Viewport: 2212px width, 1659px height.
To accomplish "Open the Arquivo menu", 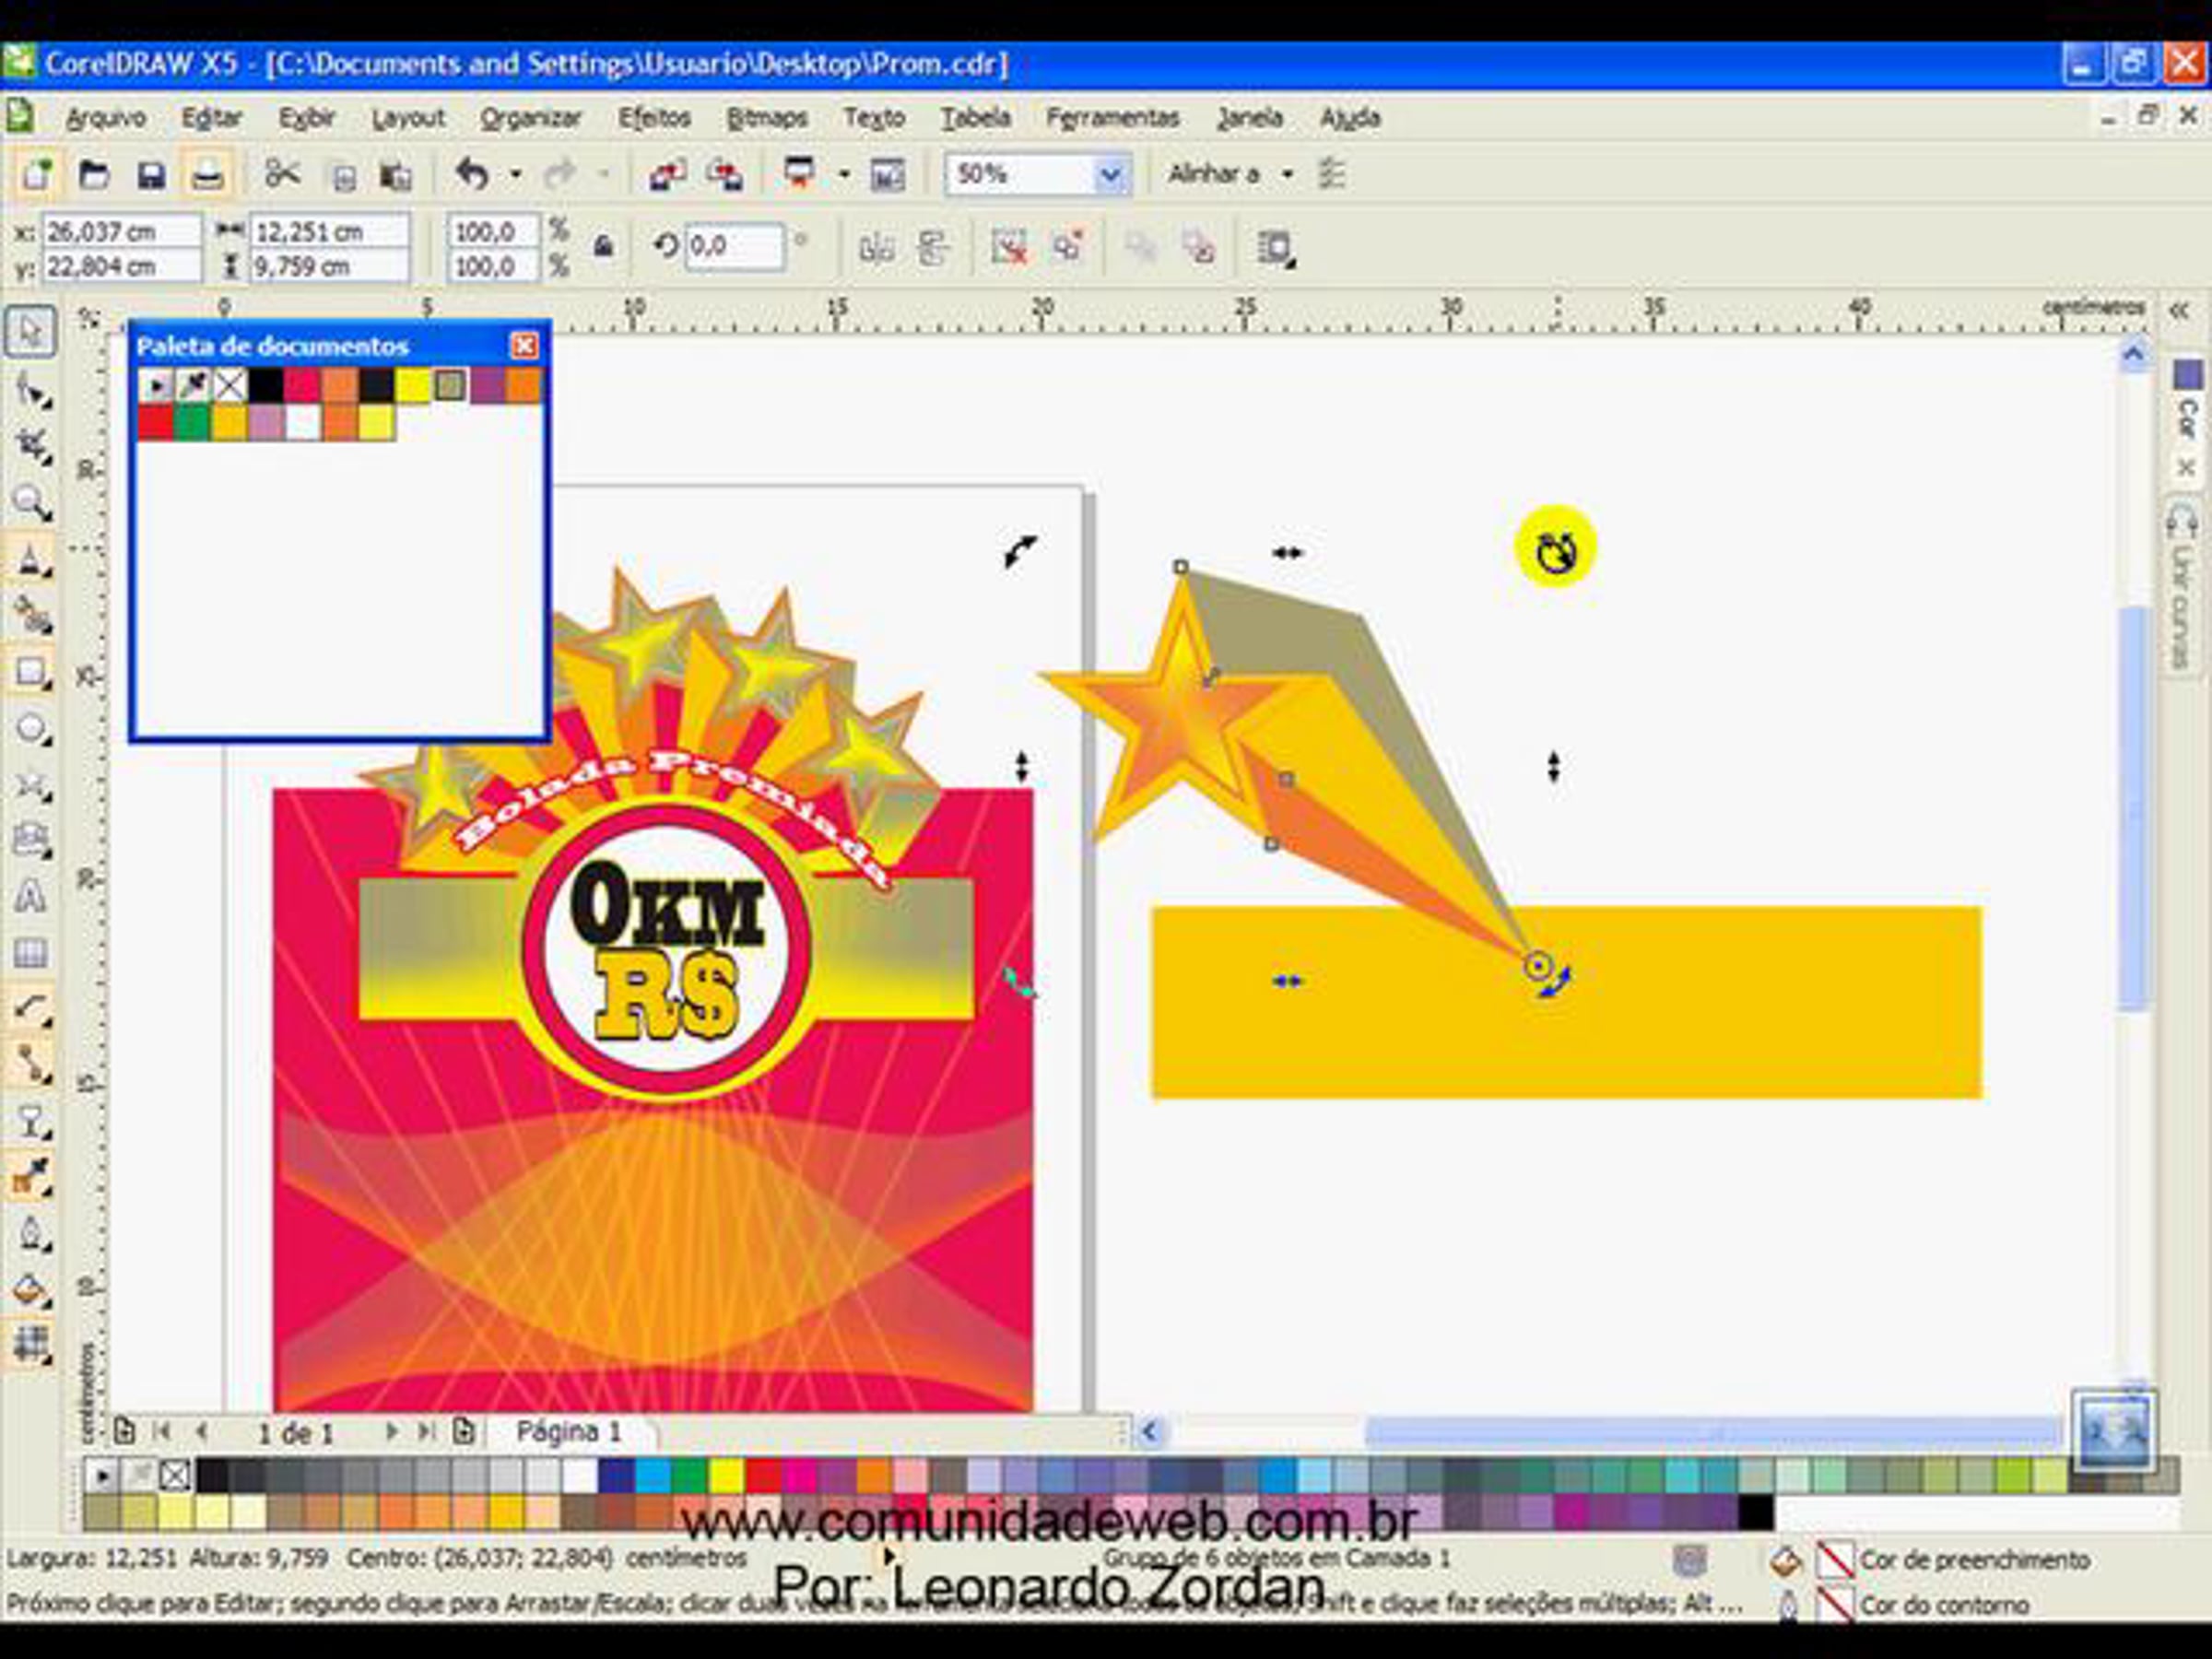I will [106, 118].
